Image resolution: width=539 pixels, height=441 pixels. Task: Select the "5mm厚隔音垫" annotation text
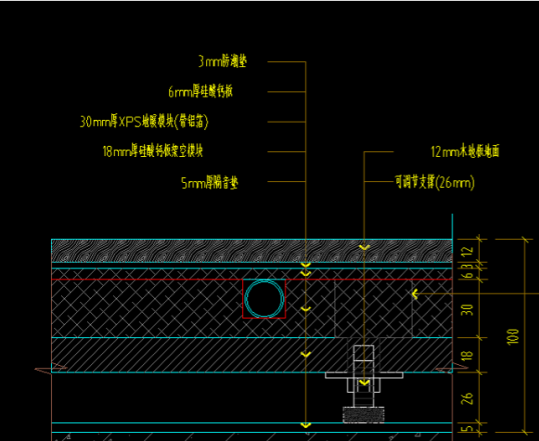(x=210, y=183)
